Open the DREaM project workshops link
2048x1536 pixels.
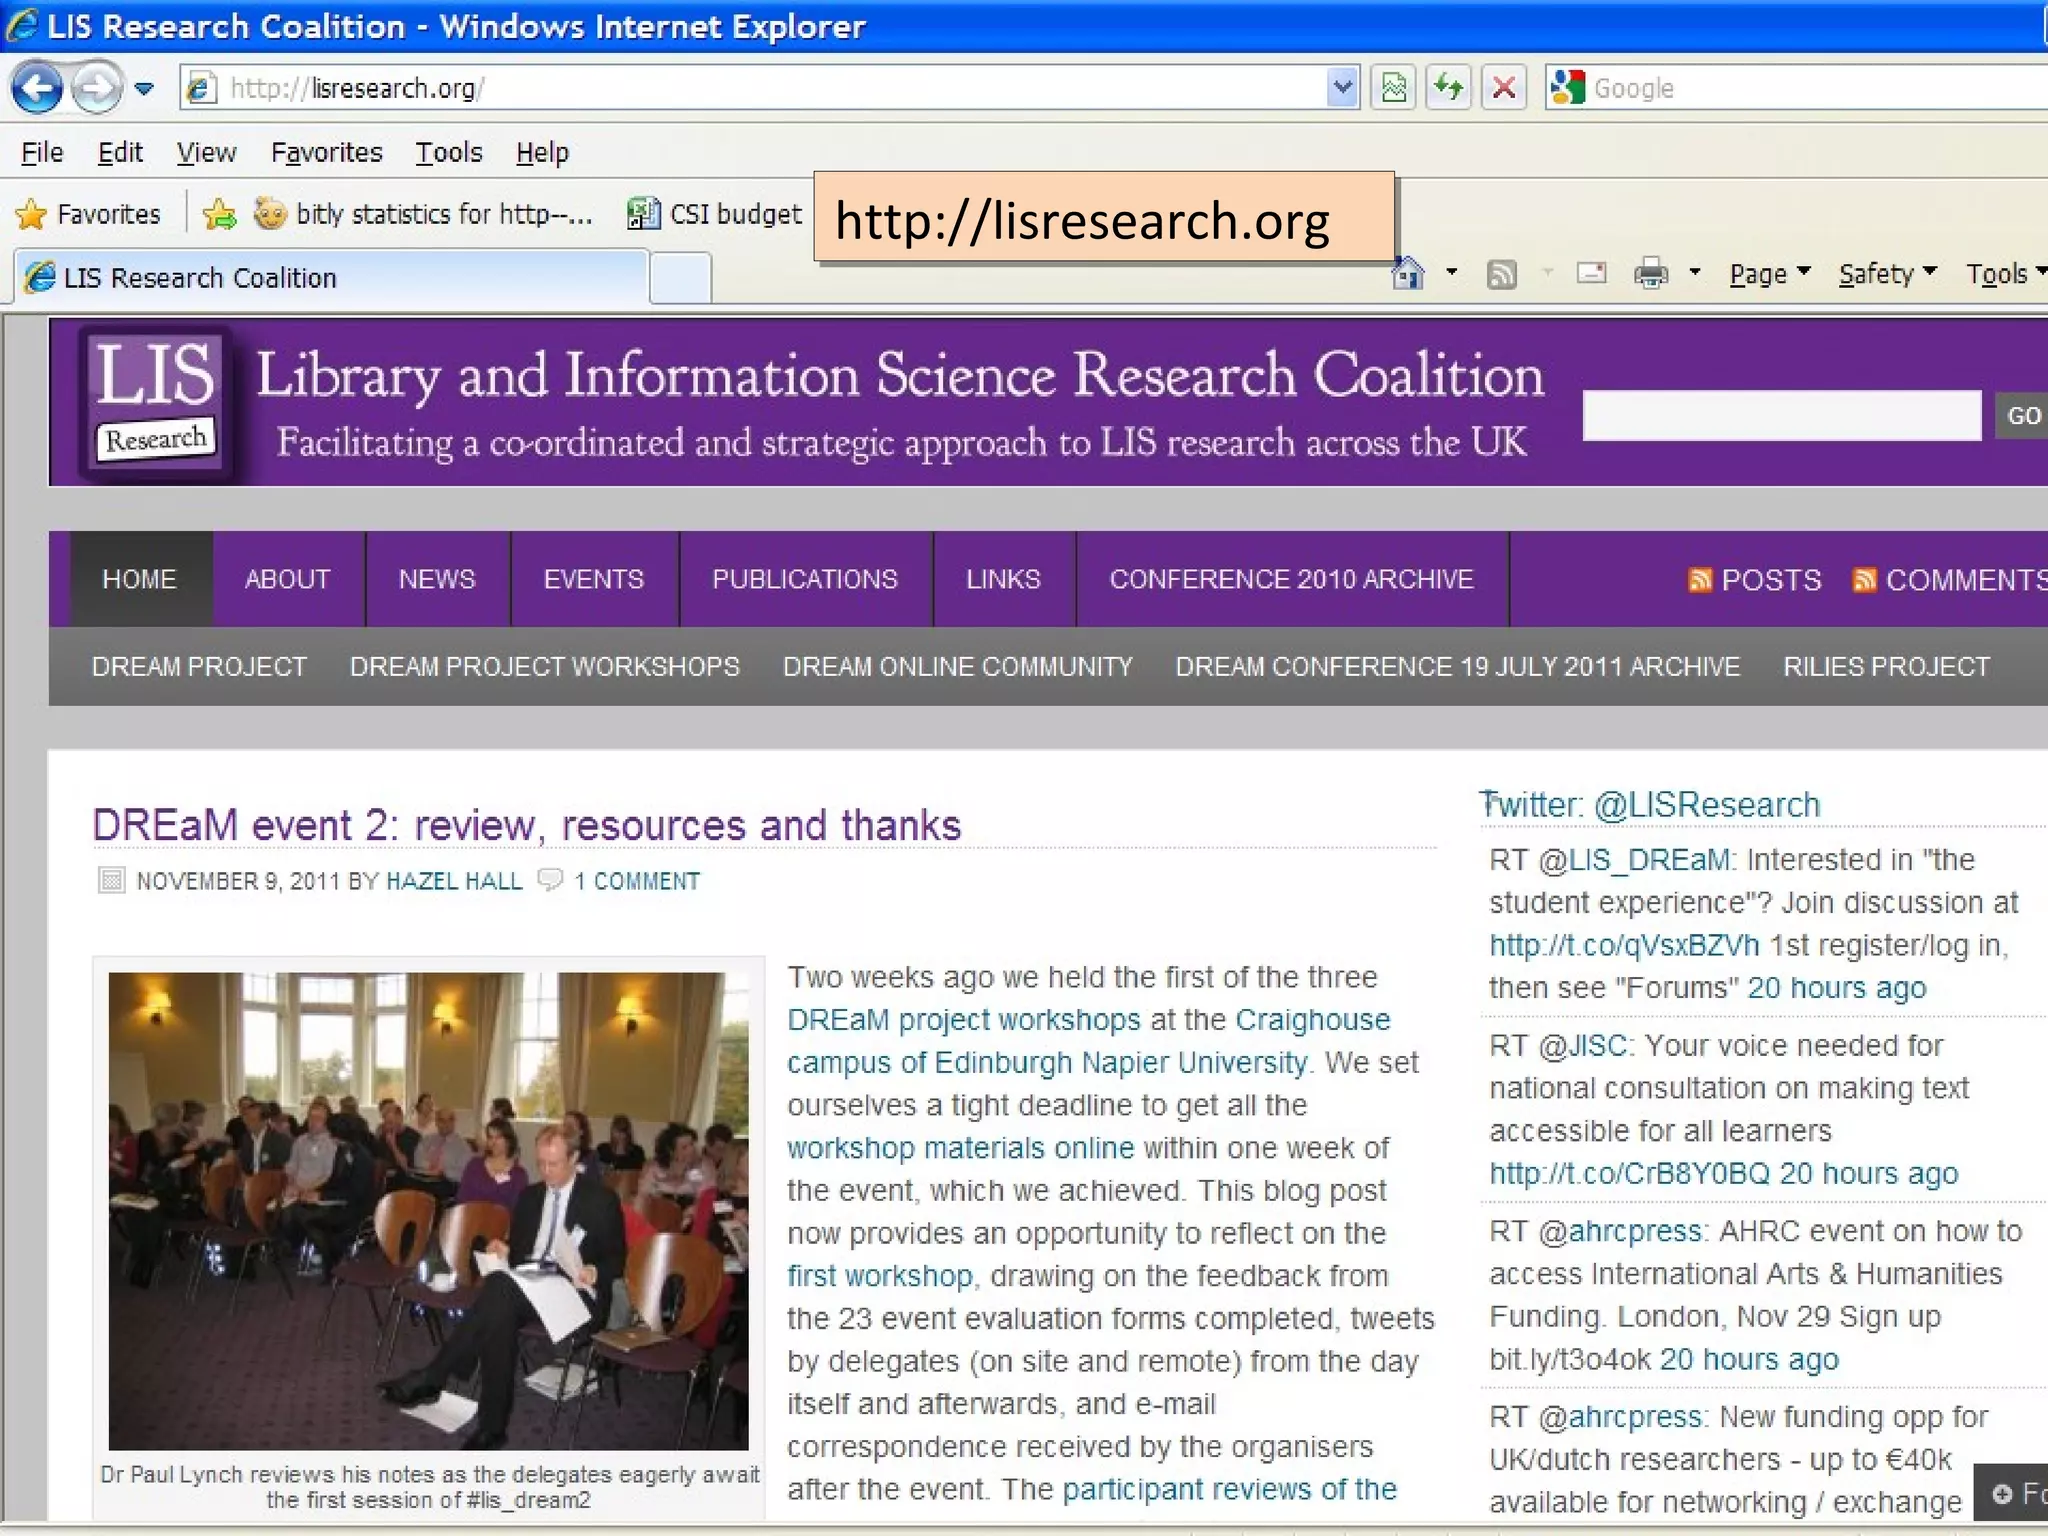[x=964, y=1020]
